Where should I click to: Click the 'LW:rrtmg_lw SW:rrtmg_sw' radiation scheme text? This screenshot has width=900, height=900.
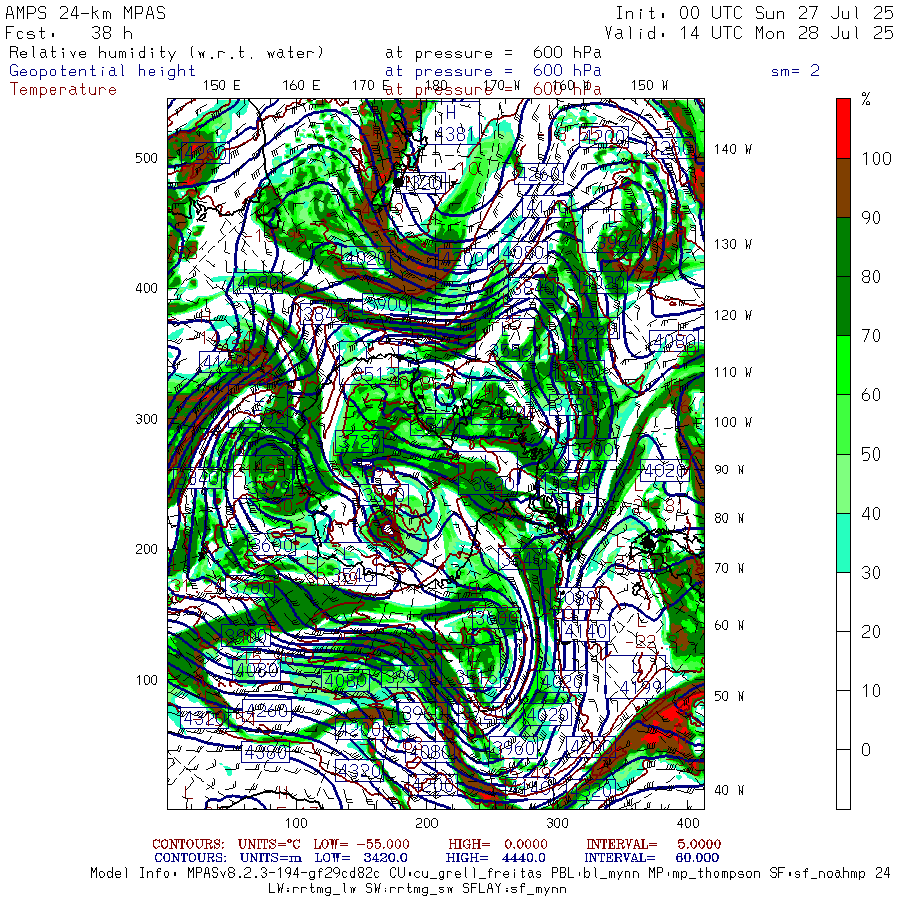pyautogui.click(x=417, y=889)
